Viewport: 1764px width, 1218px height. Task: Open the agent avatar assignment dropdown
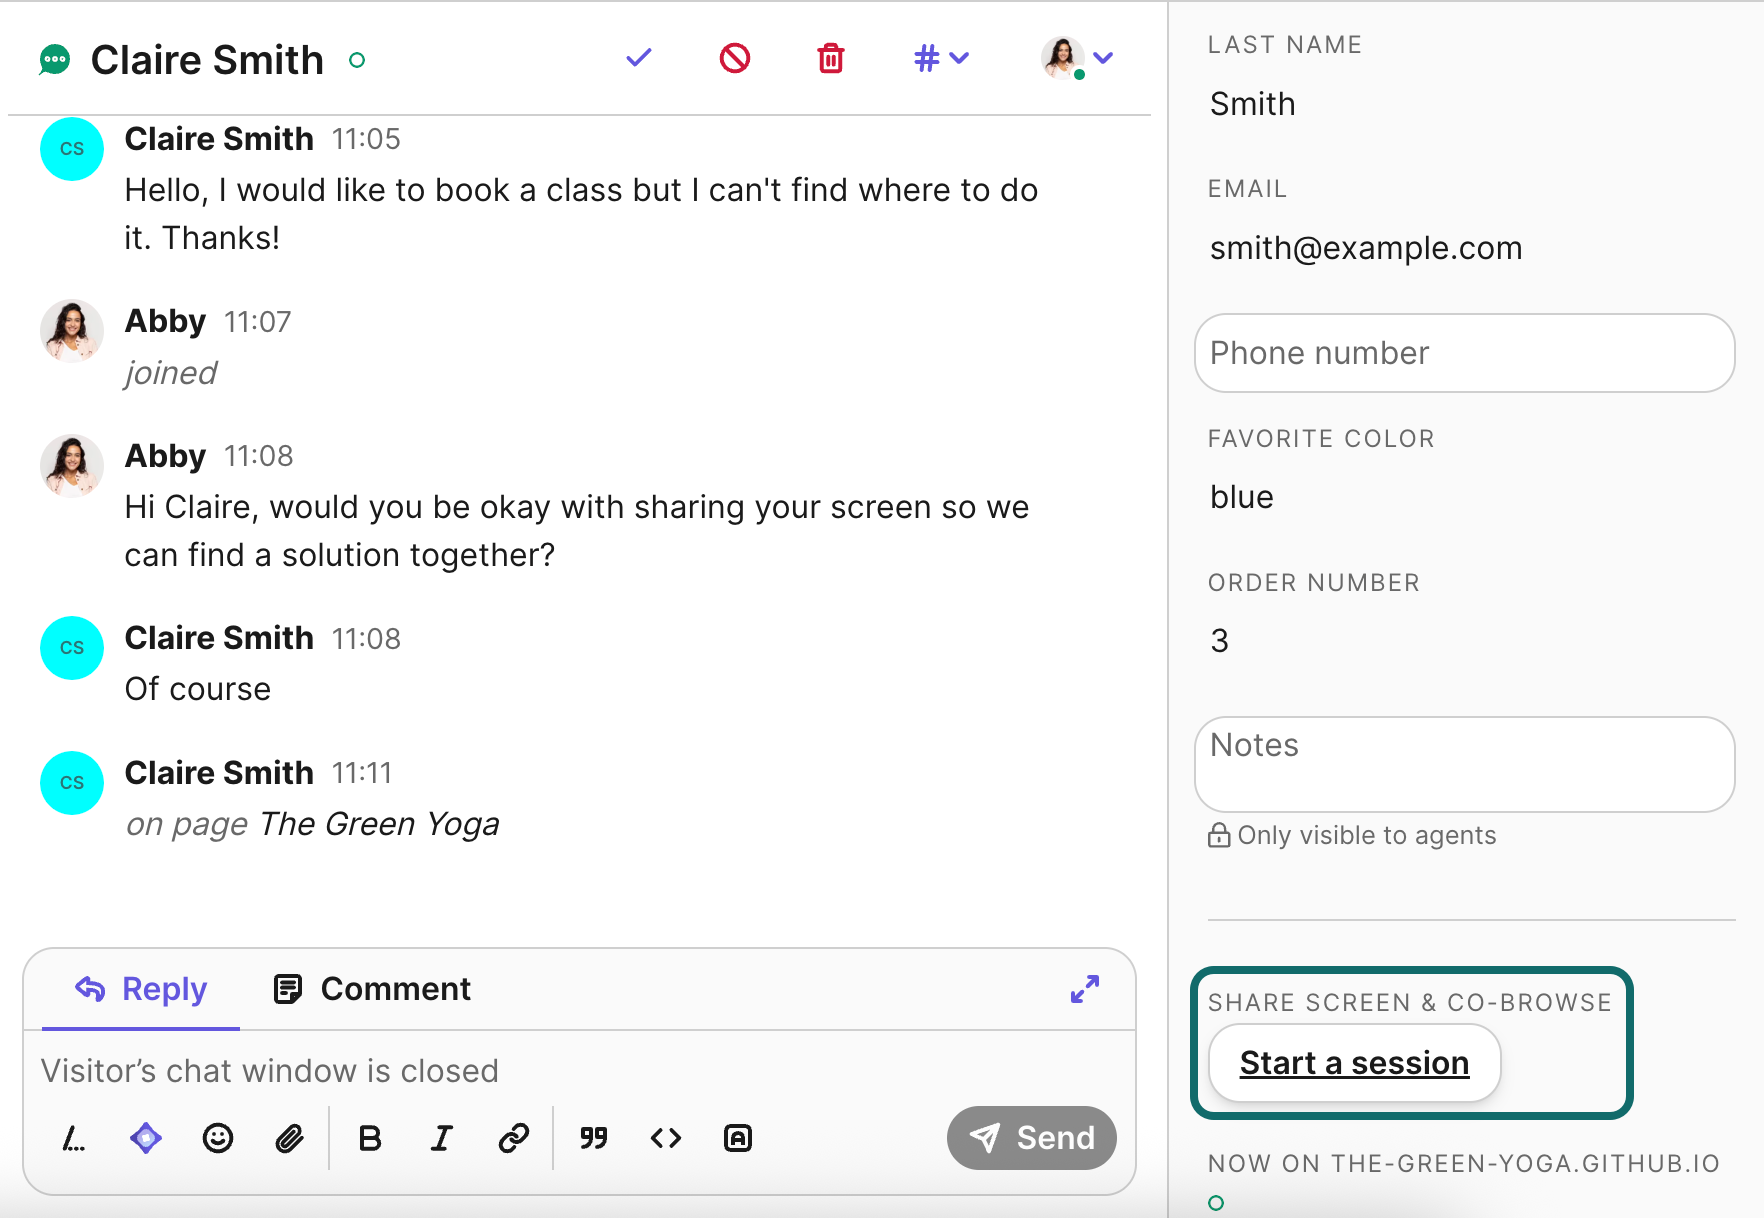click(1077, 58)
